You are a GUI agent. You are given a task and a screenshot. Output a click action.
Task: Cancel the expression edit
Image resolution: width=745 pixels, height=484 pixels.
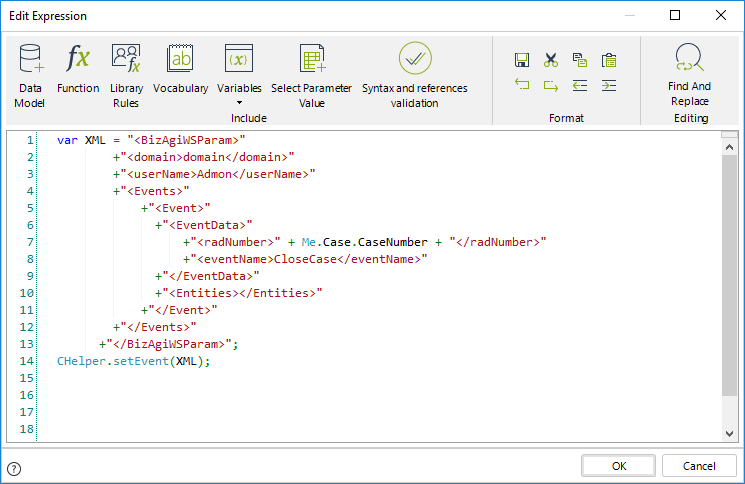click(699, 466)
